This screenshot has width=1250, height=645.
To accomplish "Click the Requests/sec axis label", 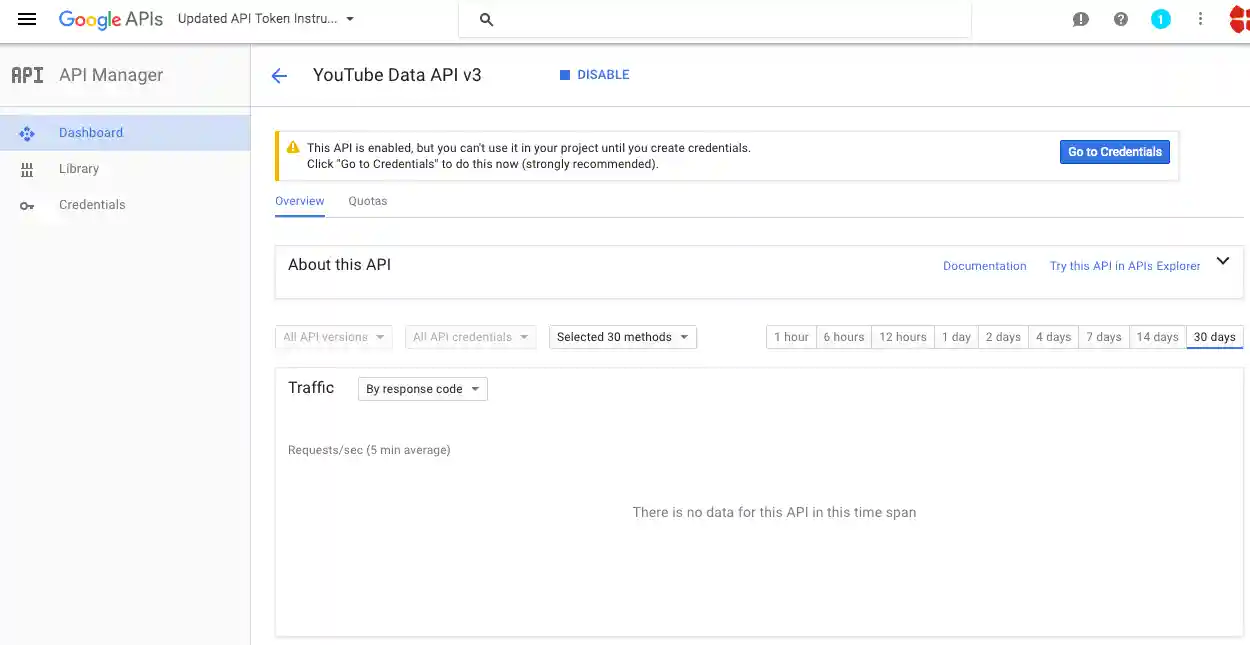I will coord(369,450).
